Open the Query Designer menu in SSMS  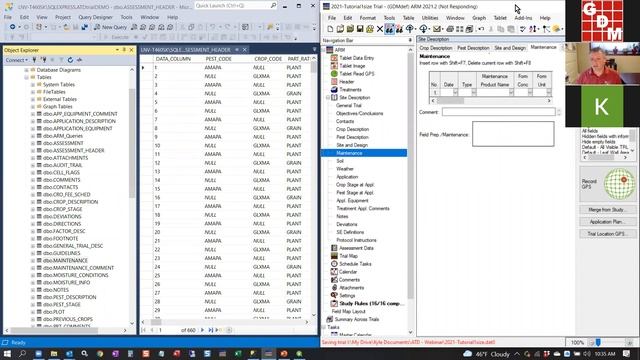(x=96, y=18)
